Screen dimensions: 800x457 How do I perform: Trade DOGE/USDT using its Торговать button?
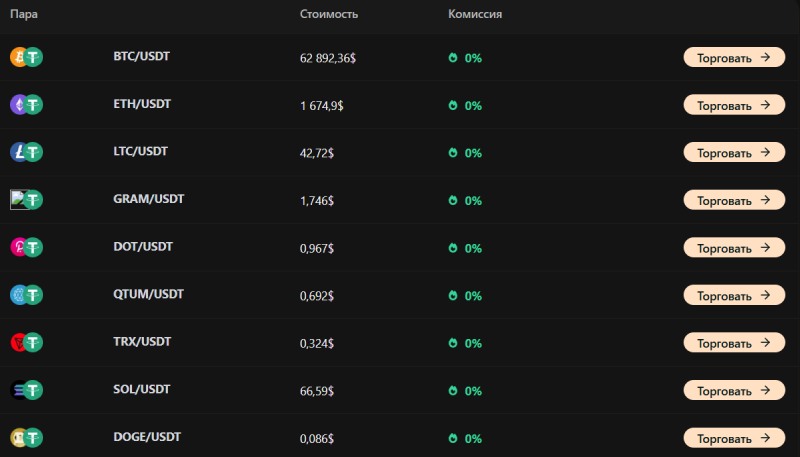734,438
